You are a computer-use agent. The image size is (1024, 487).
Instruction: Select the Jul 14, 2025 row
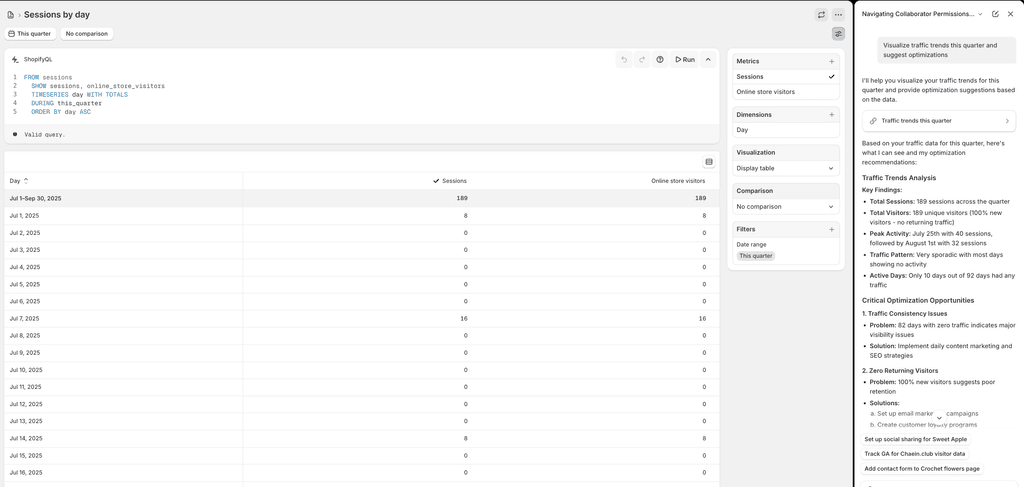[x=362, y=439]
